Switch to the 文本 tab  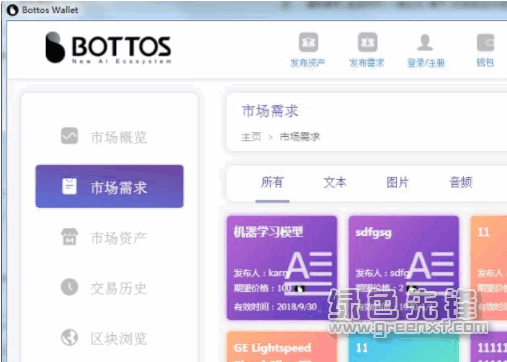pyautogui.click(x=335, y=182)
